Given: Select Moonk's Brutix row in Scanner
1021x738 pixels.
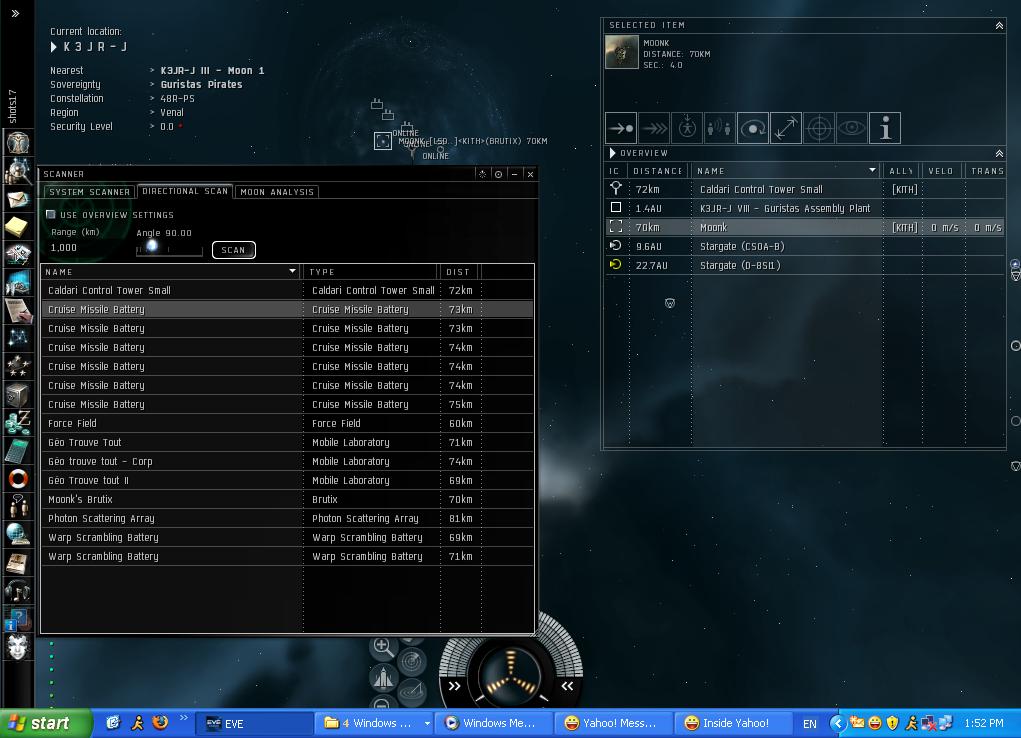Looking at the screenshot, I should pyautogui.click(x=287, y=500).
